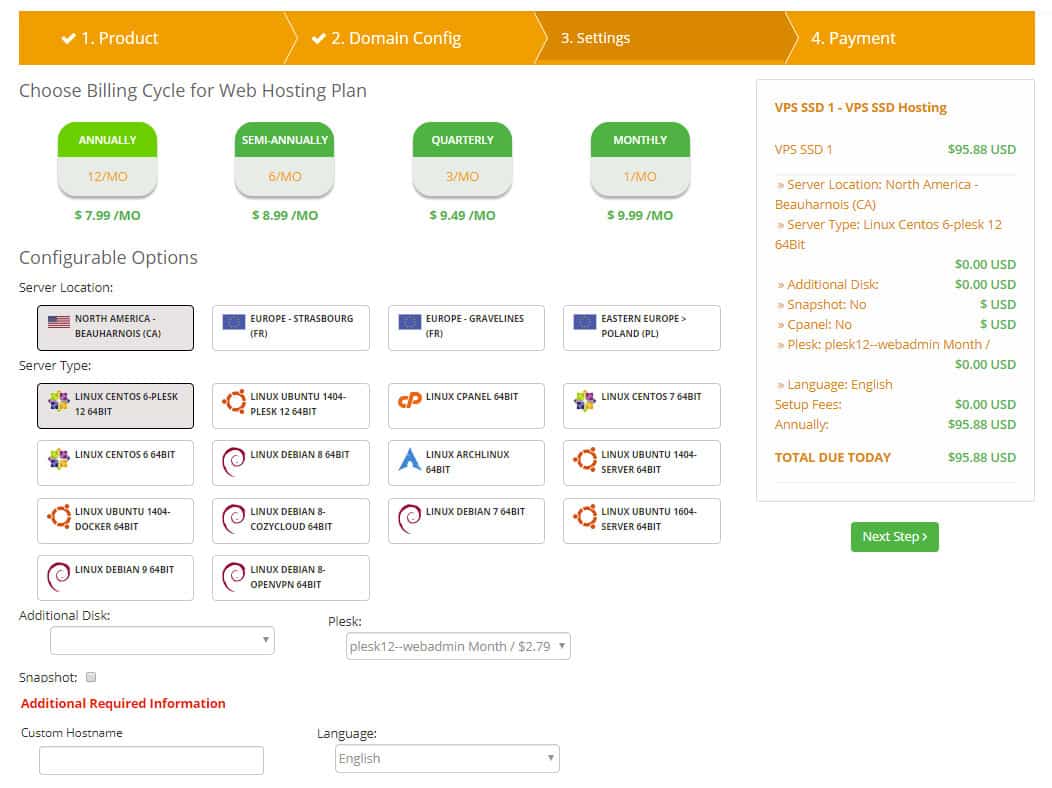The width and height of the screenshot is (1052, 788).
Task: Click the Arch Linux logo icon
Action: coord(410,459)
